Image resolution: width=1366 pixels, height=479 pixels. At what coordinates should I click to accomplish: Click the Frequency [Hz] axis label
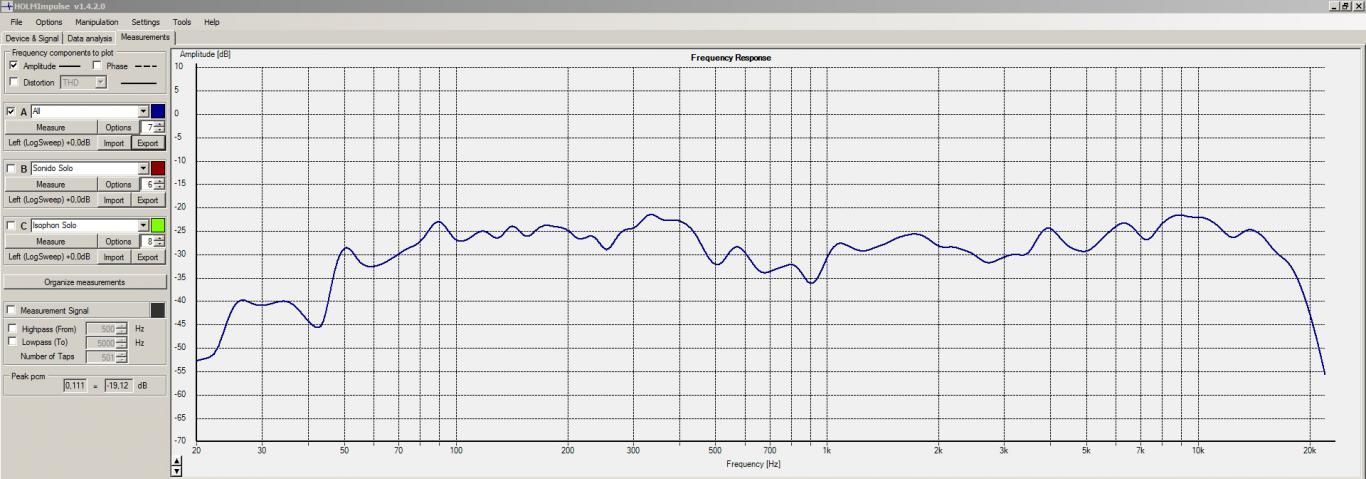(753, 464)
